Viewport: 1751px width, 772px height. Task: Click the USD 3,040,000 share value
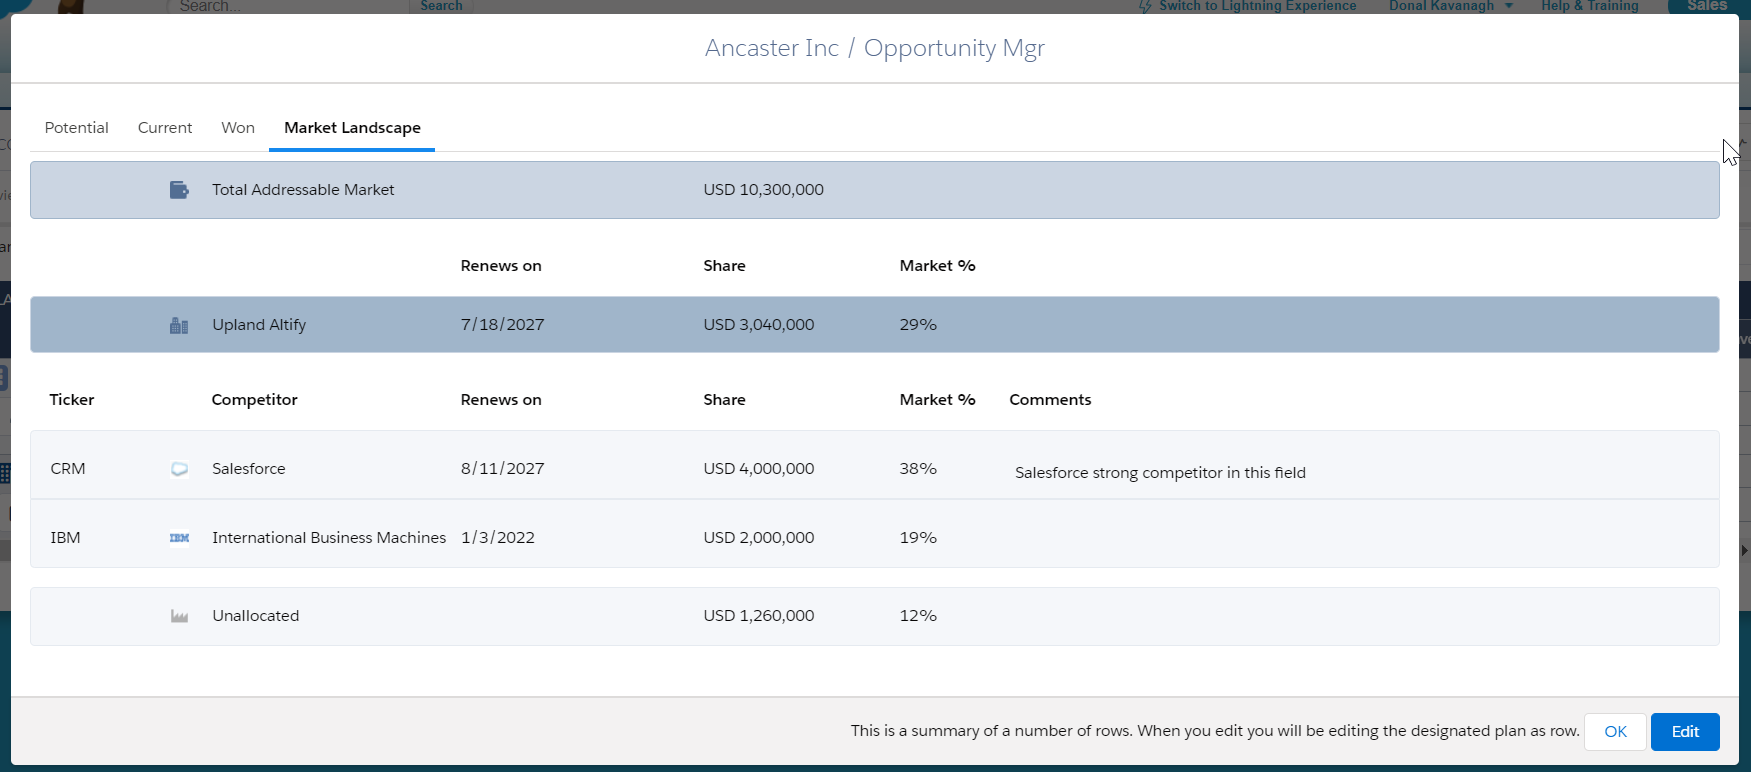click(758, 325)
